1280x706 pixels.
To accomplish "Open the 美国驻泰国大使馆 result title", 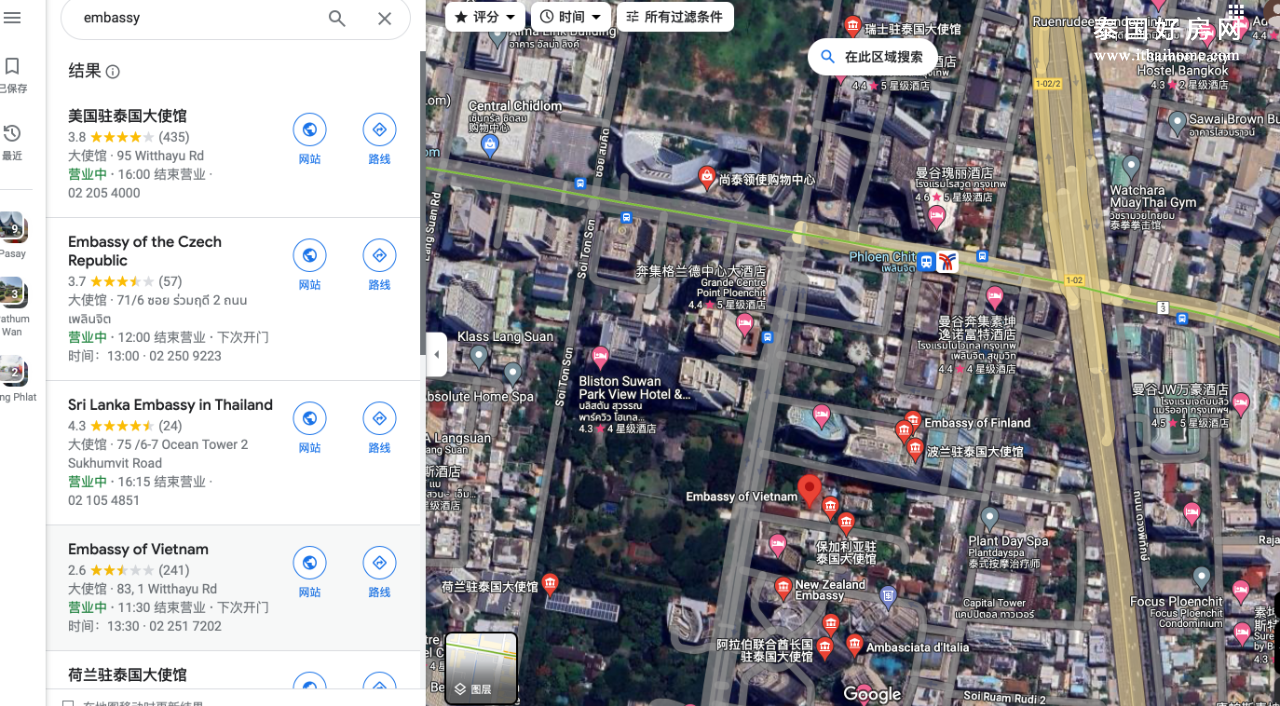I will click(x=127, y=116).
